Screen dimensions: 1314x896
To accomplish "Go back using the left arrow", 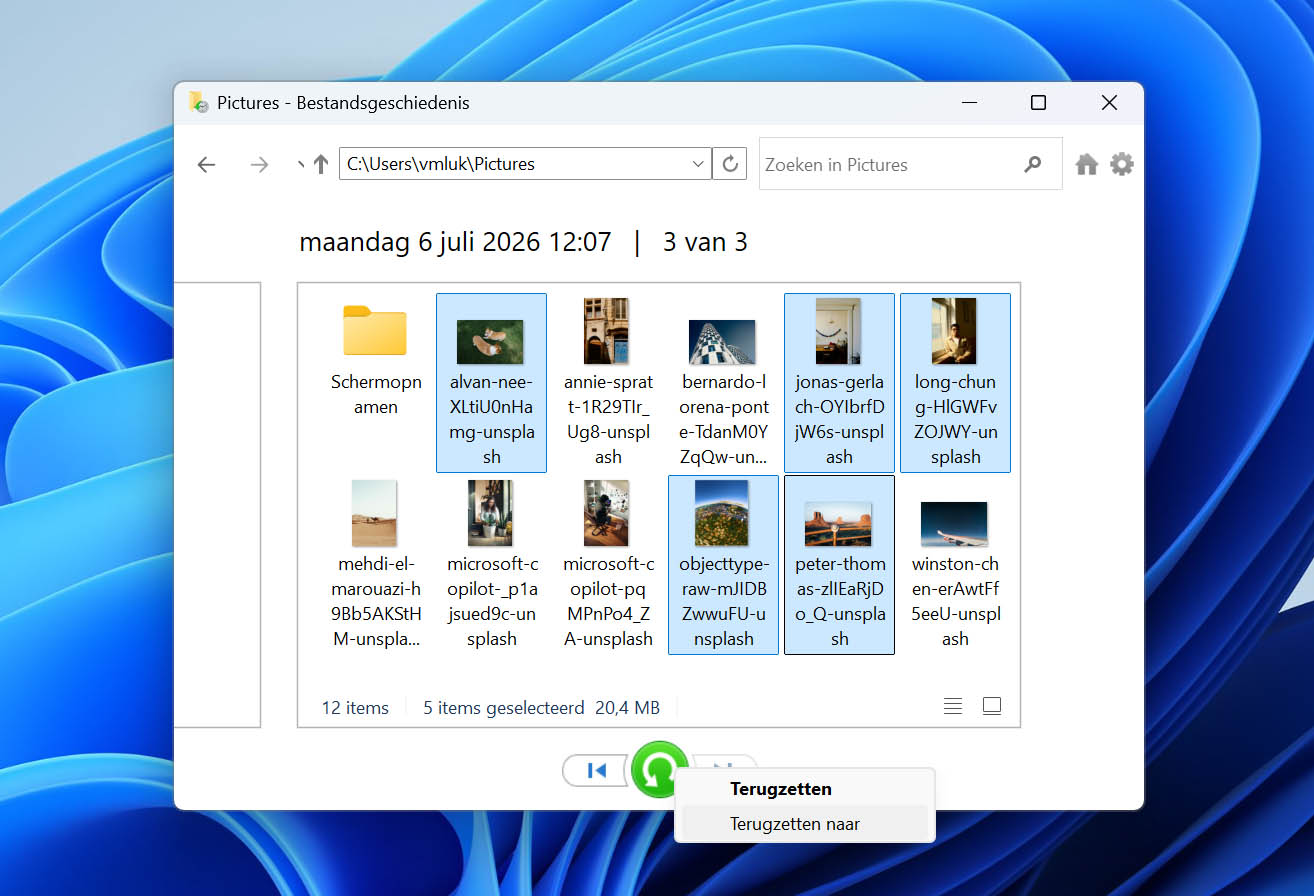I will click(207, 165).
